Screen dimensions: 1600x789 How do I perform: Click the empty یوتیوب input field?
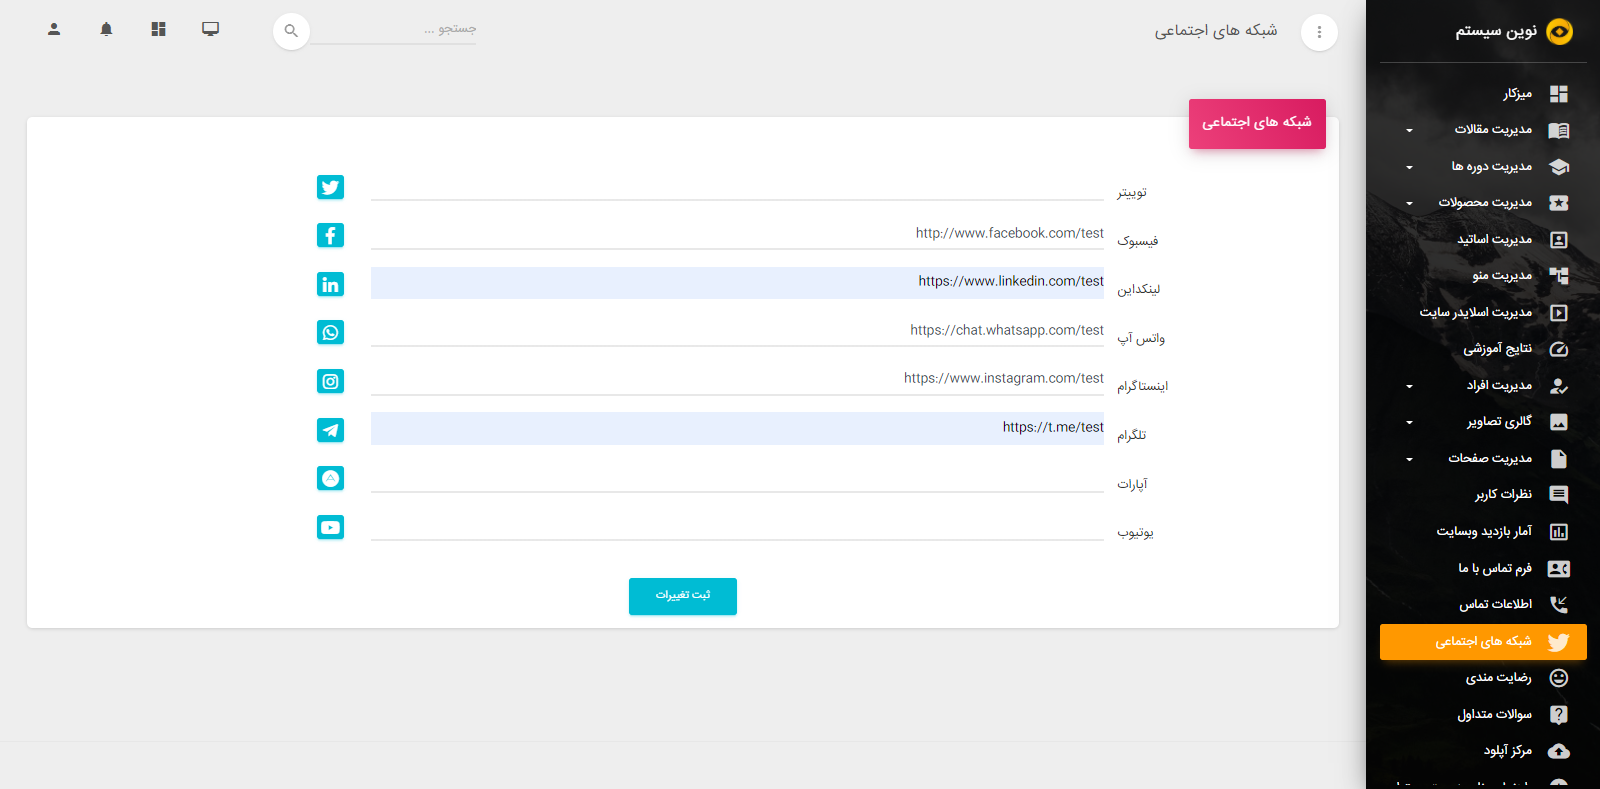737,526
